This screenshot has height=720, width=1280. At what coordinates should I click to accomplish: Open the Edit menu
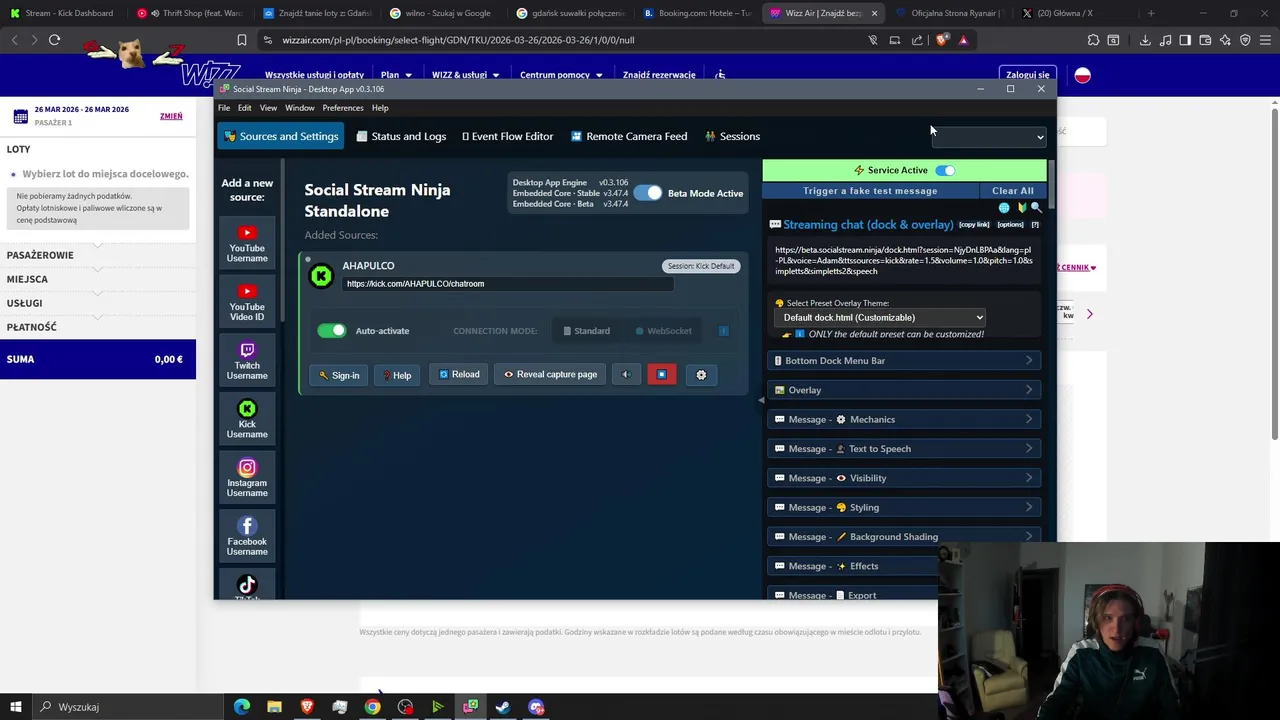244,108
